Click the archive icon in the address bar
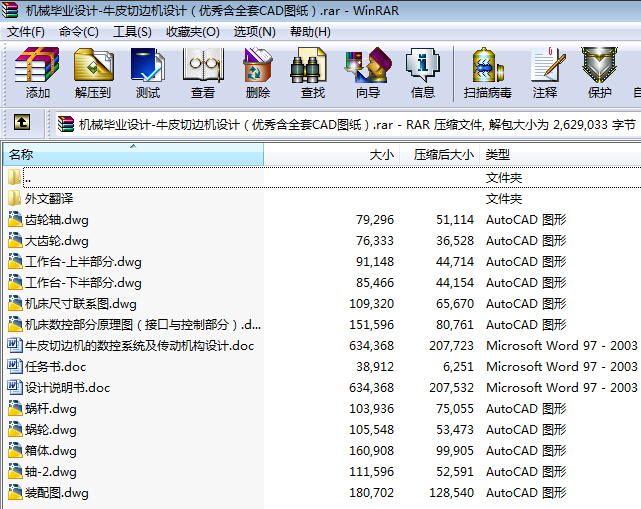This screenshot has width=641, height=509. [66, 124]
